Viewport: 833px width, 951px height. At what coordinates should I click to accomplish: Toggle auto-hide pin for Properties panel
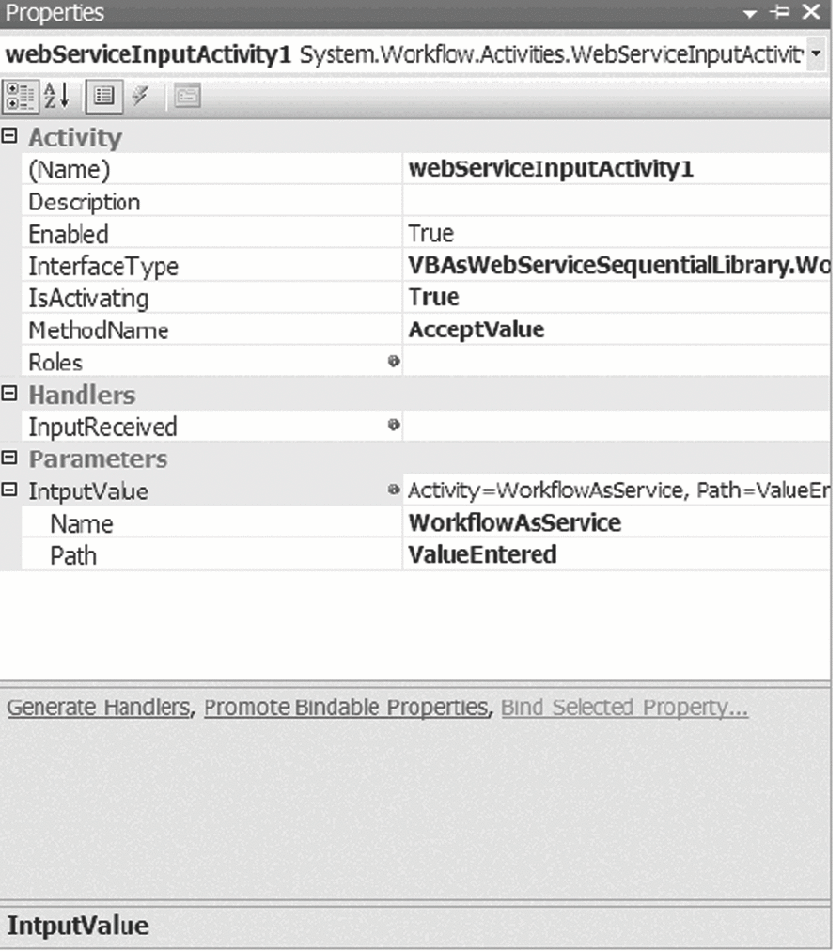coord(781,13)
